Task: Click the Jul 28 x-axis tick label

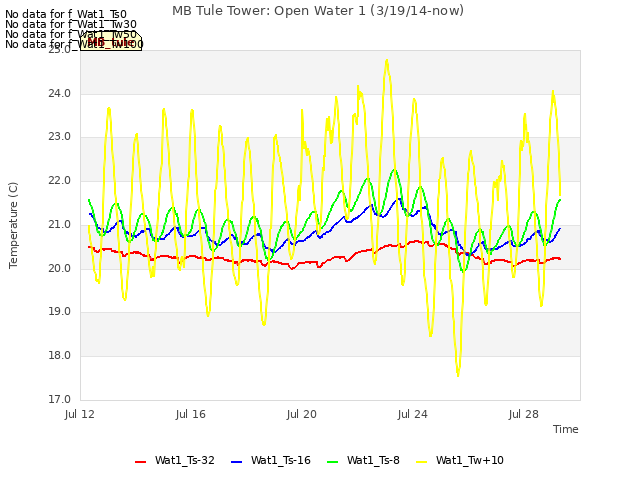Action: click(524, 414)
